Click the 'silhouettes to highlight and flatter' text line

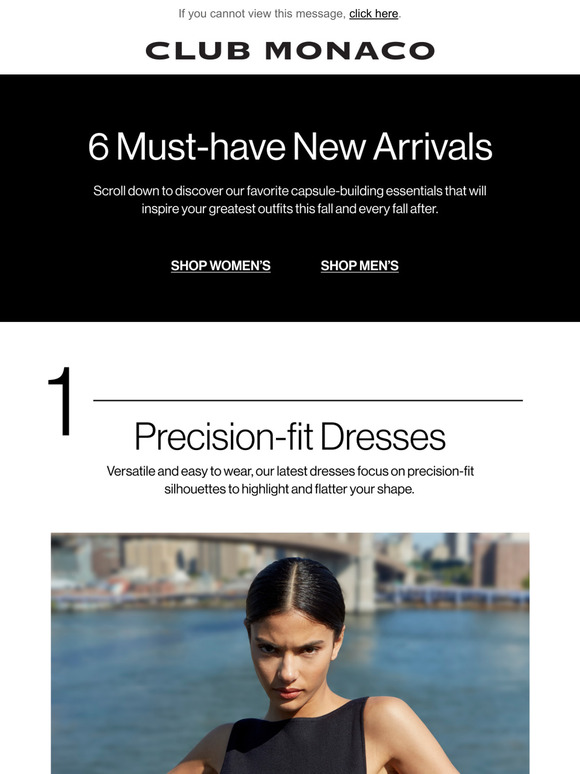click(x=289, y=489)
